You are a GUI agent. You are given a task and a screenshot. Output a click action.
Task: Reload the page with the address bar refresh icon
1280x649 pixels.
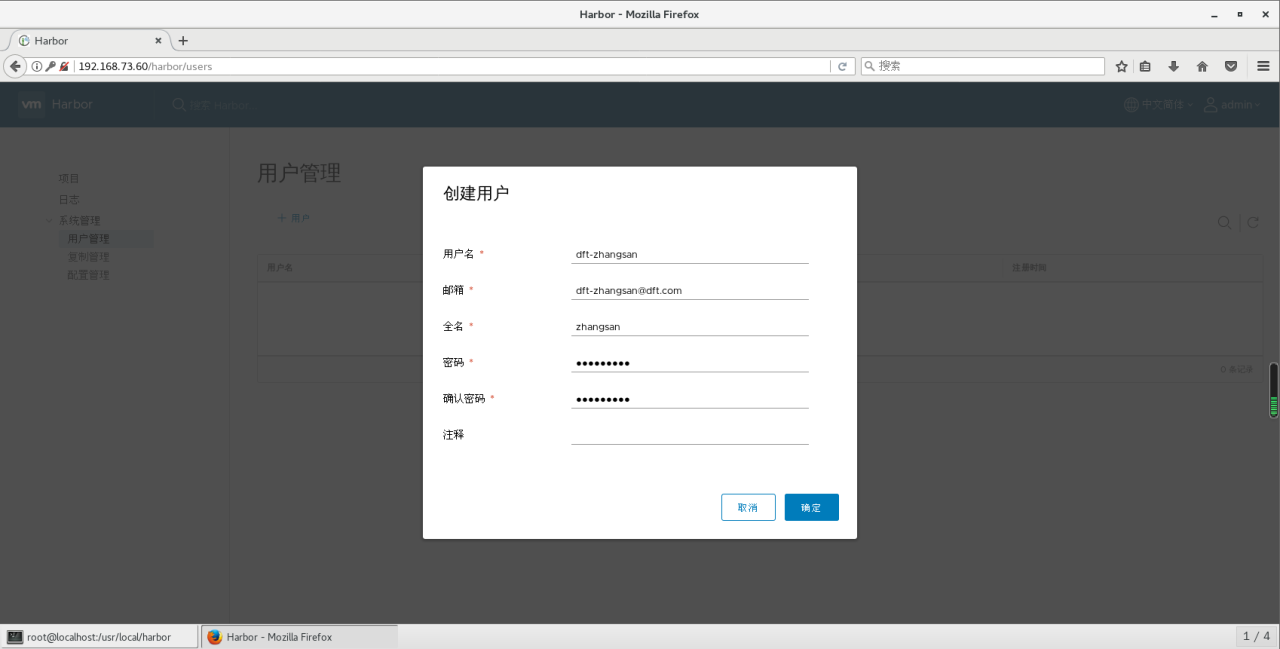click(x=842, y=65)
